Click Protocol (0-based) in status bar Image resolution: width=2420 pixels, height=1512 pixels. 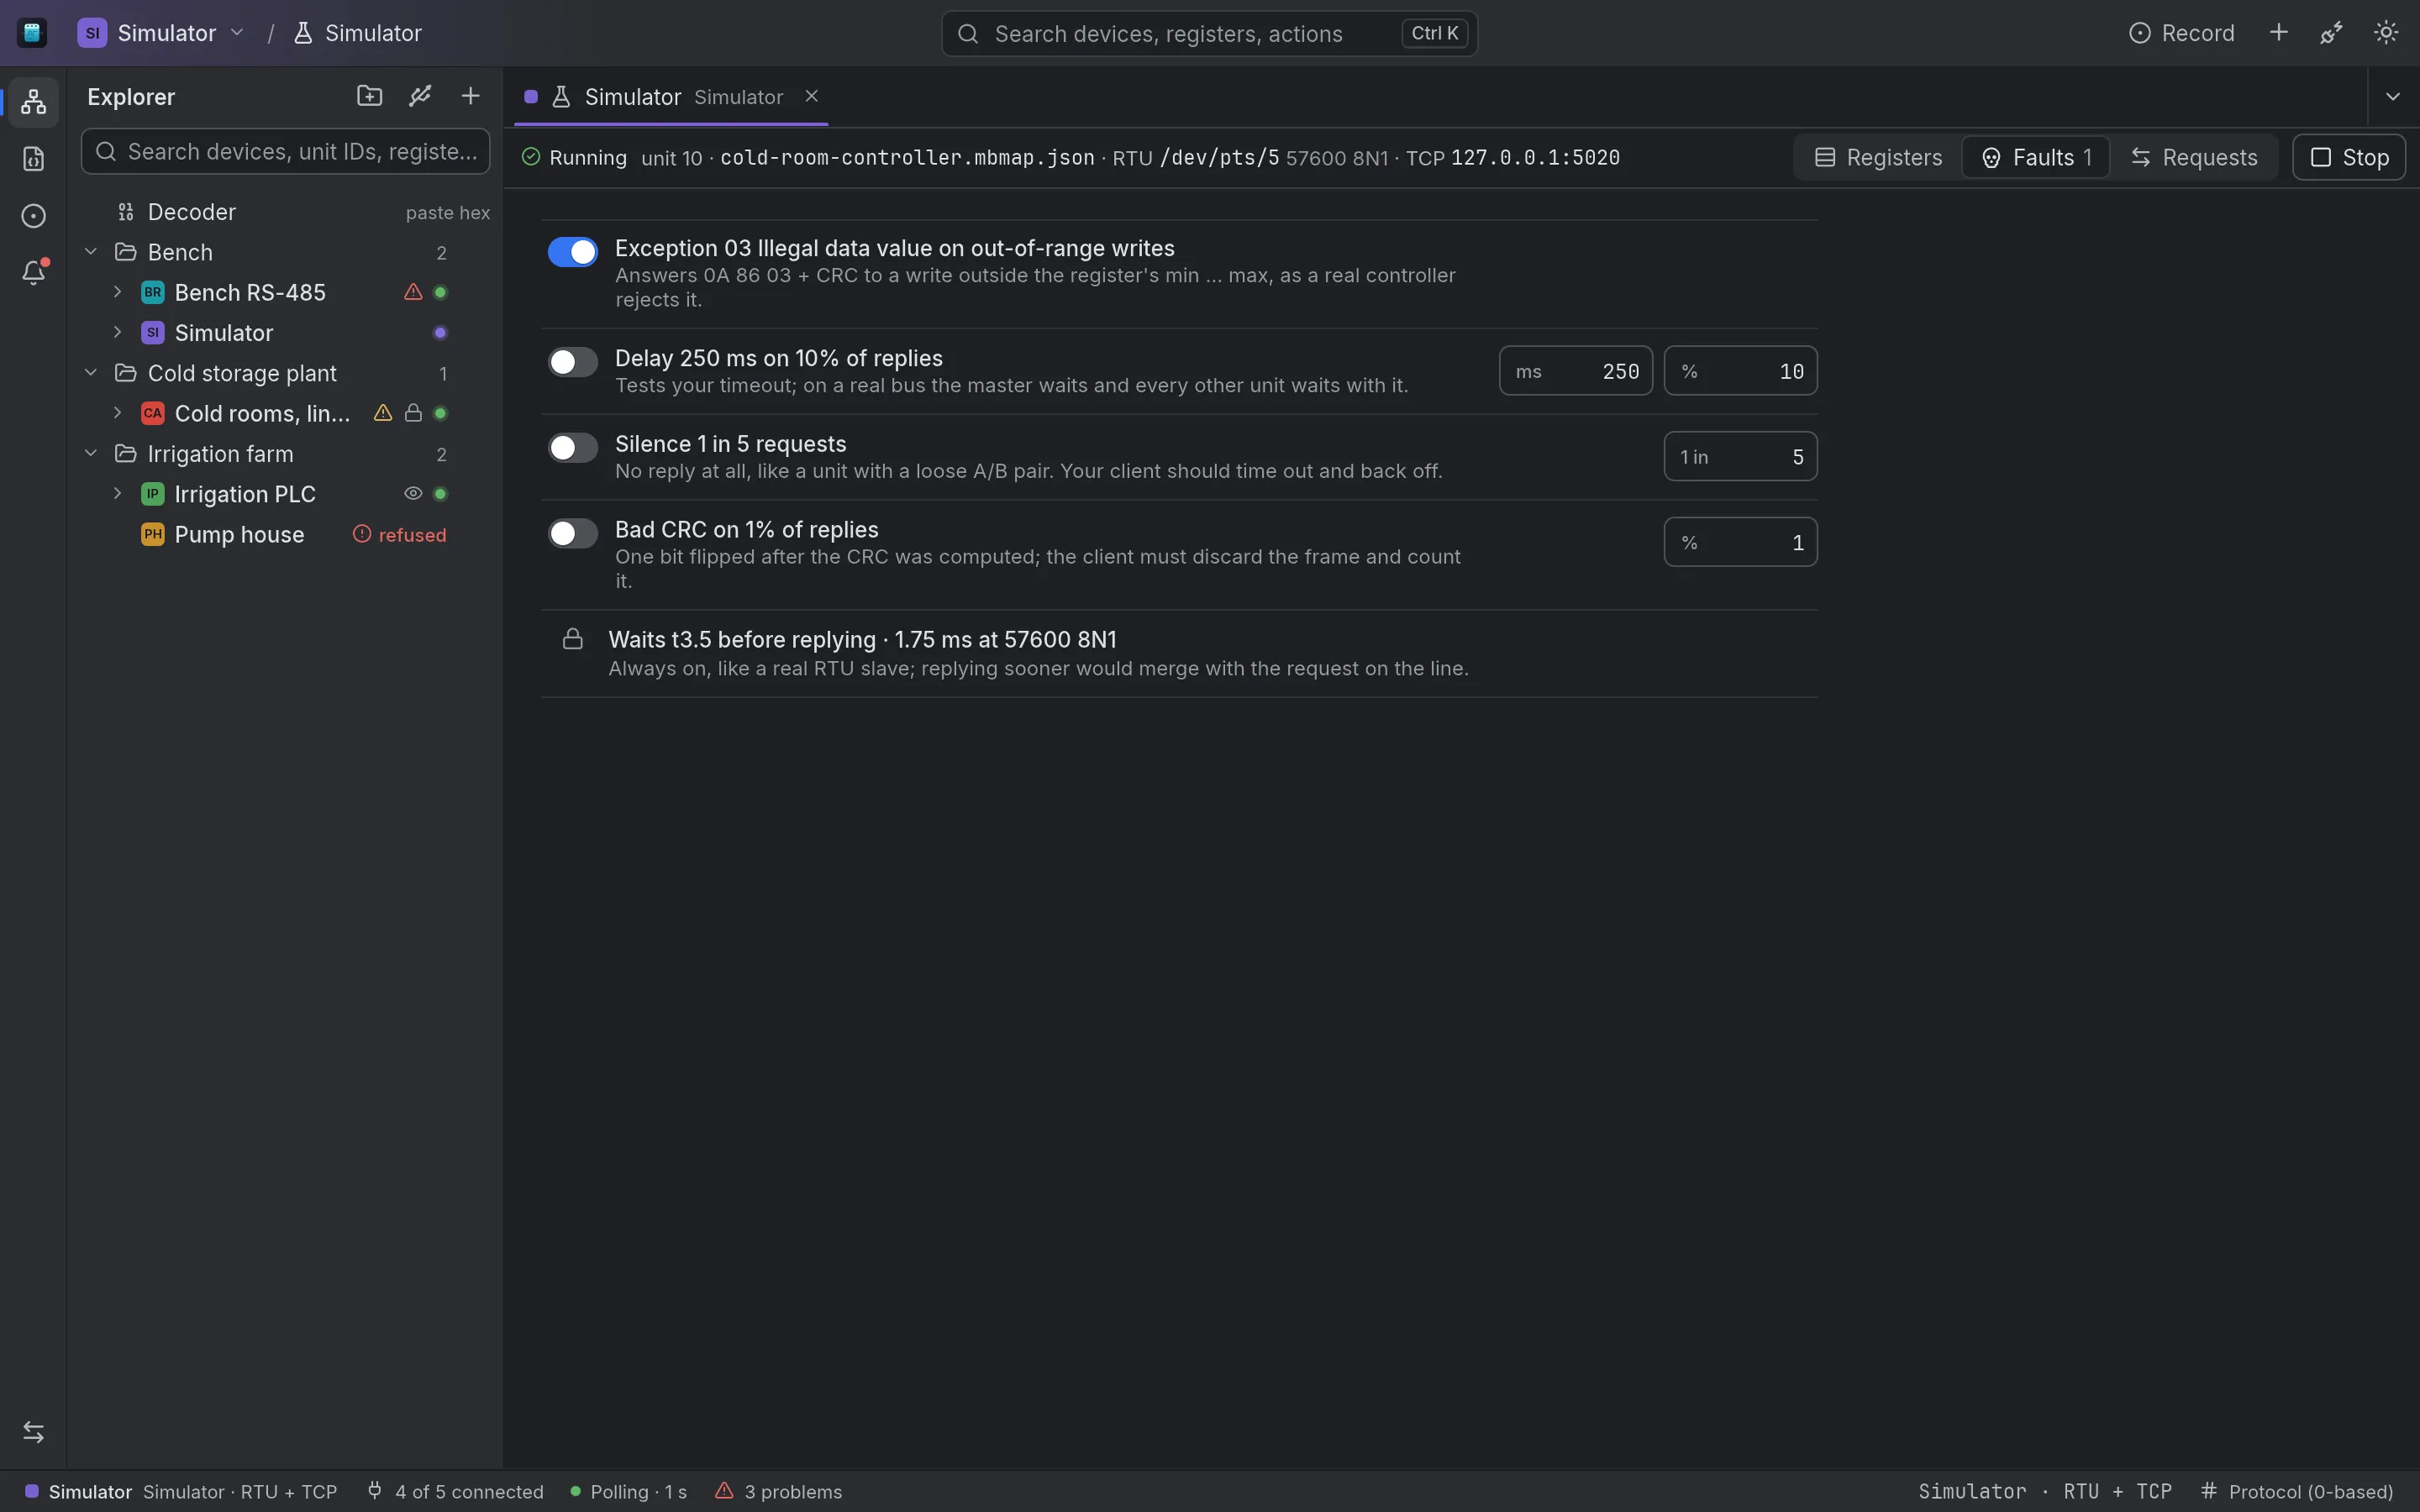pos(2297,1491)
